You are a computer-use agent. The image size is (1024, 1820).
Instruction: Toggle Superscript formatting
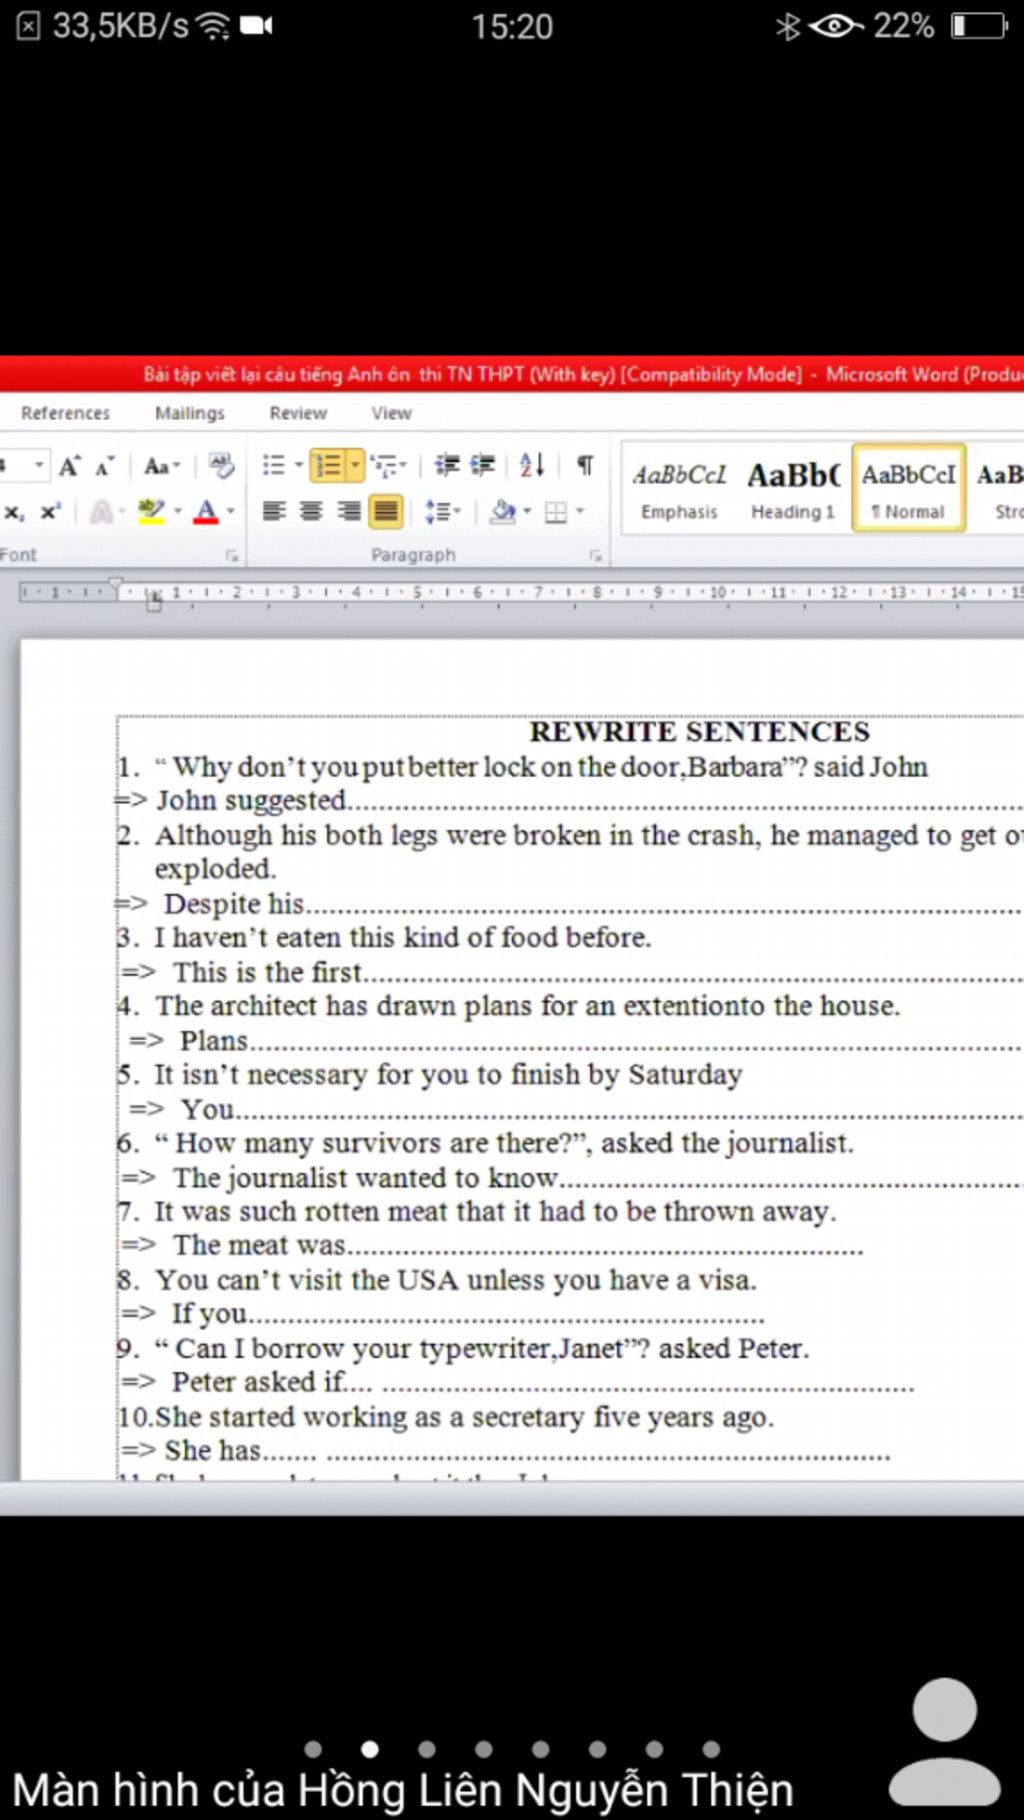tap(50, 512)
